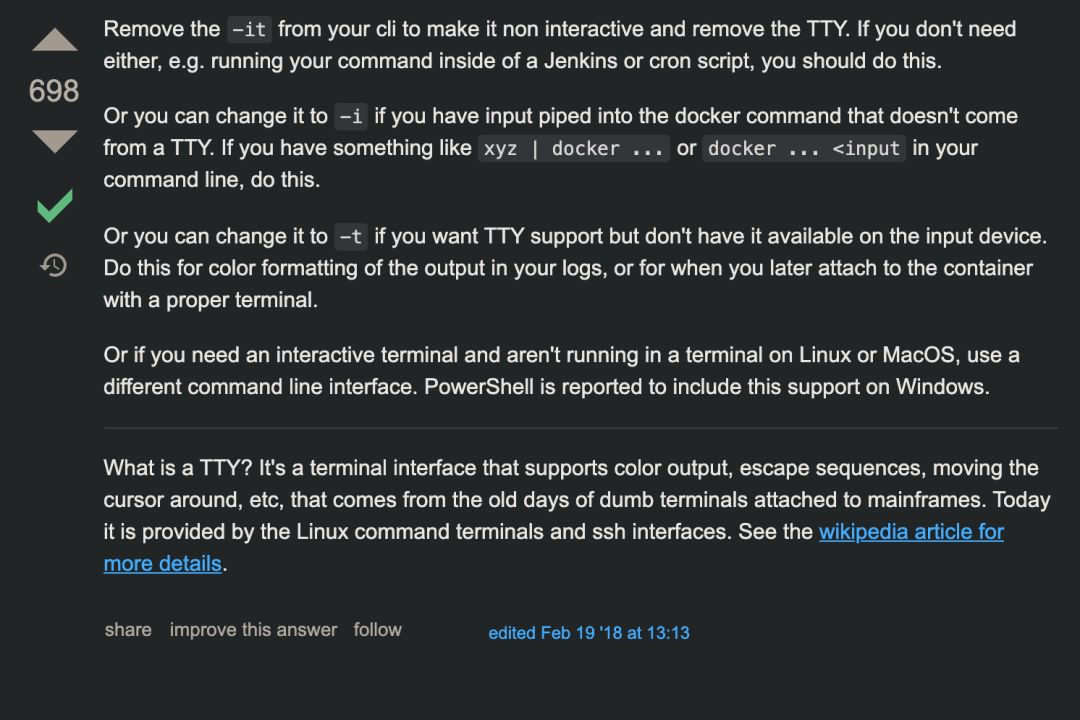Click improve this answer
Viewport: 1080px width, 720px height.
tap(253, 630)
